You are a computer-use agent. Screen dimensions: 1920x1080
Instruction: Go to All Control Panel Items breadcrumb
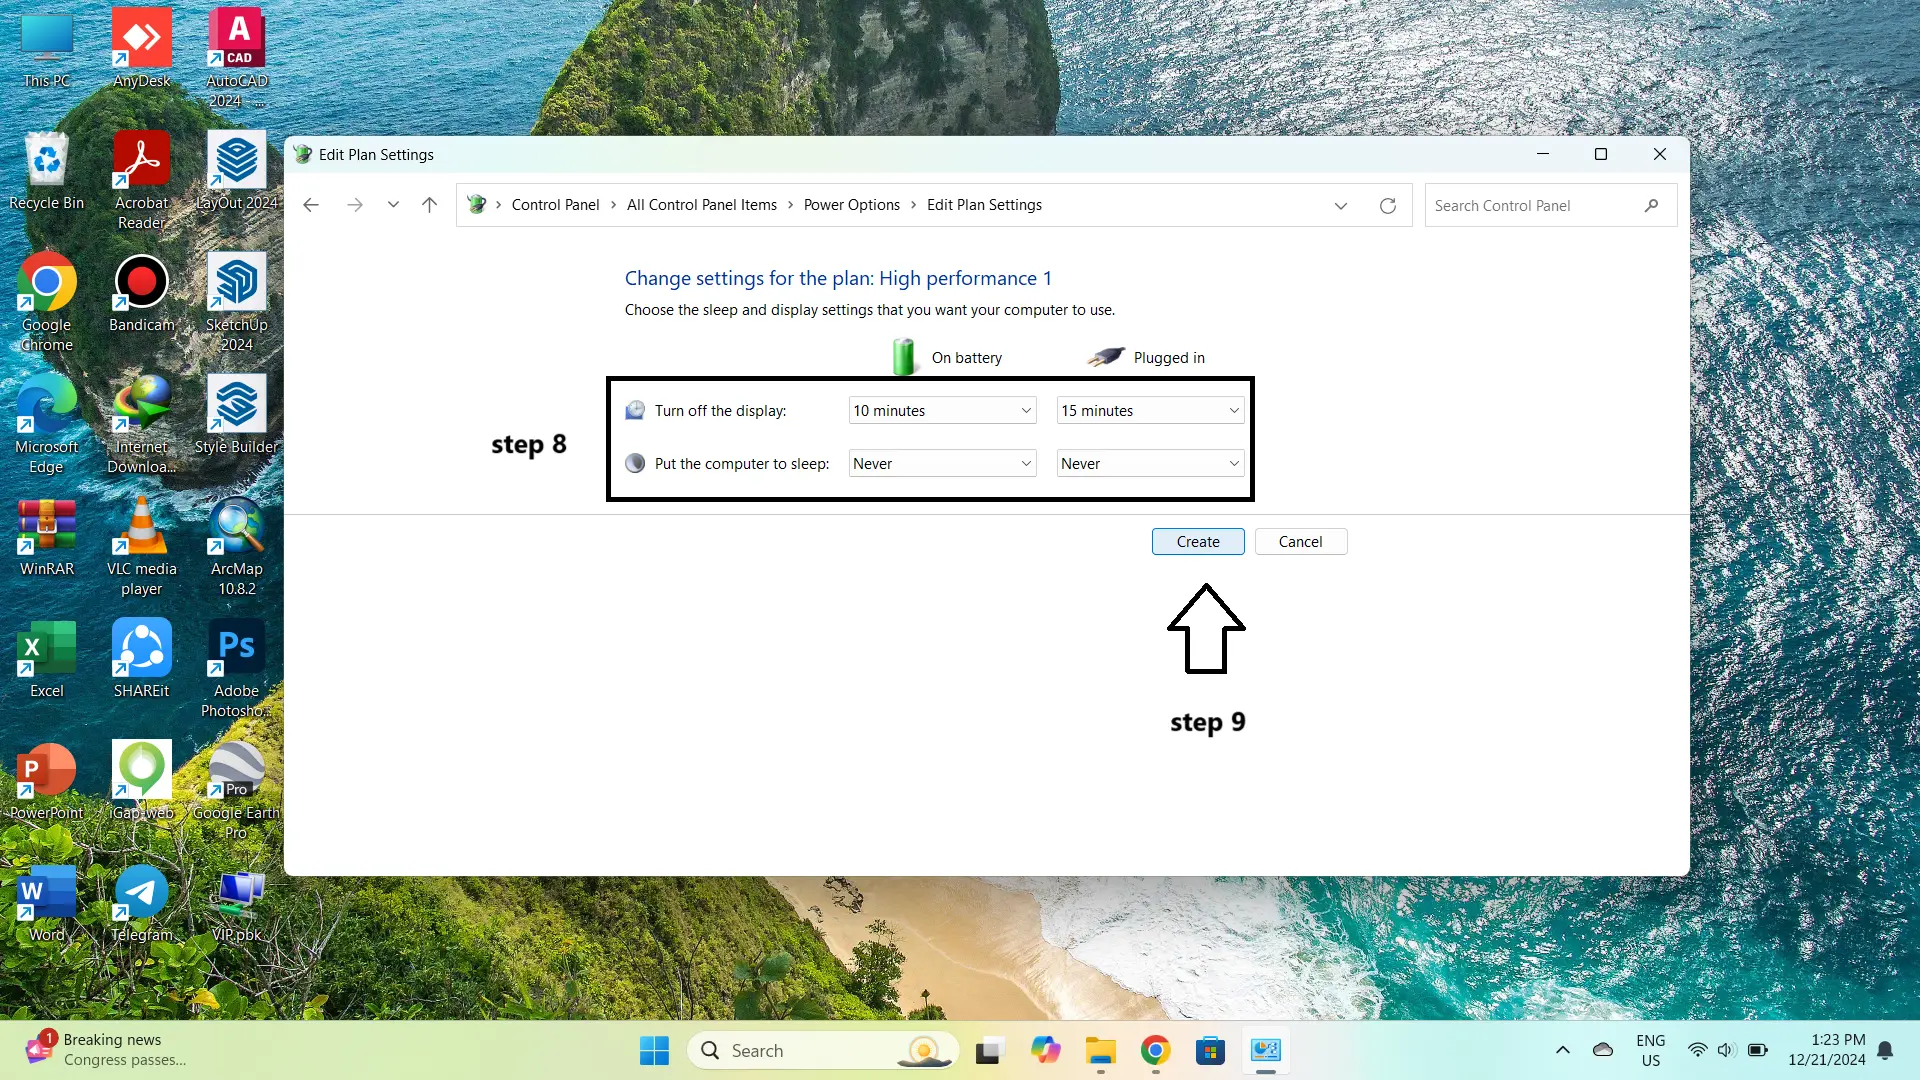click(x=701, y=205)
